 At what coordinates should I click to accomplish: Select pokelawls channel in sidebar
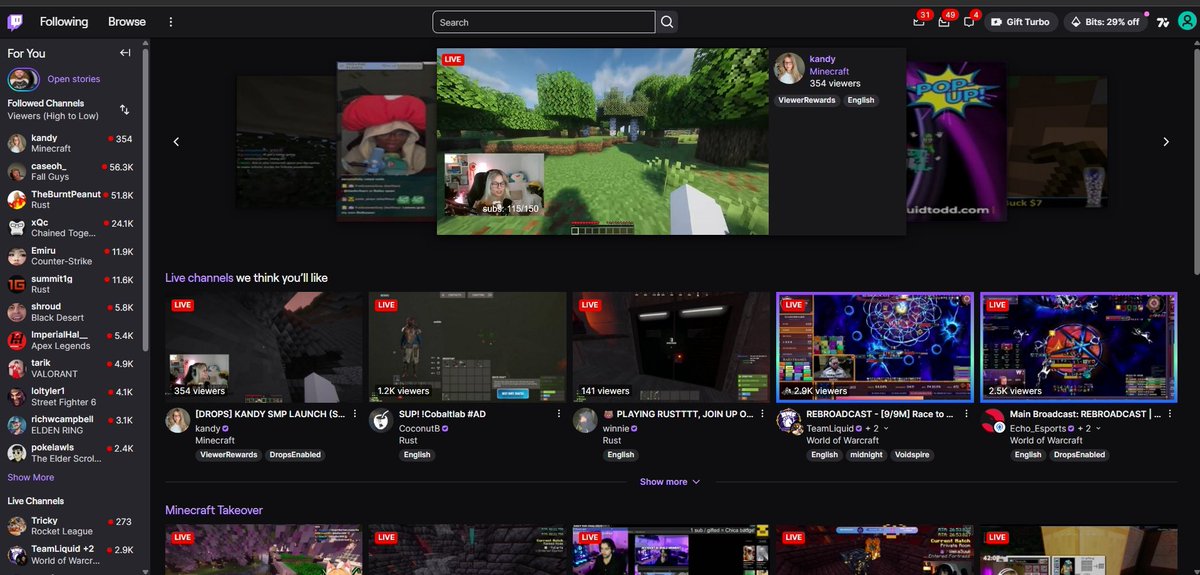click(x=72, y=453)
